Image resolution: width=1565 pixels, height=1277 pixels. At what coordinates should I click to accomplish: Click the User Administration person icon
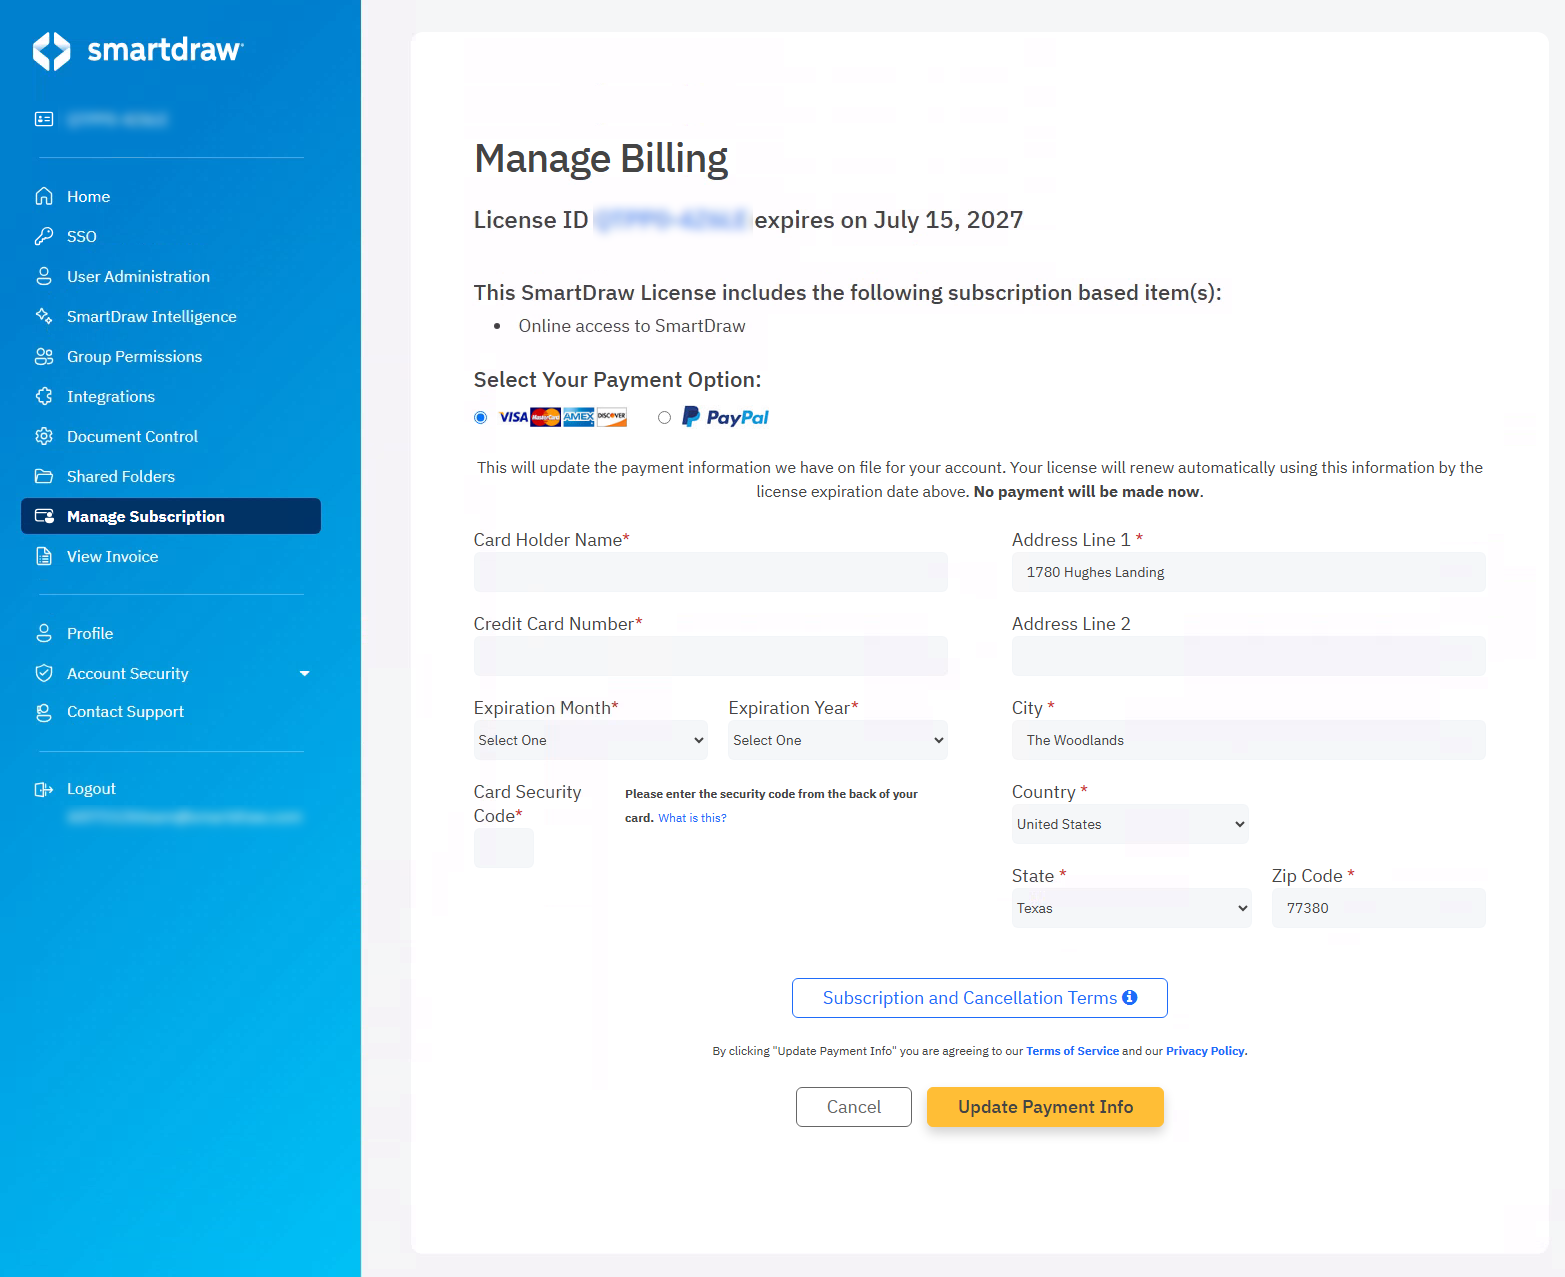click(x=44, y=276)
